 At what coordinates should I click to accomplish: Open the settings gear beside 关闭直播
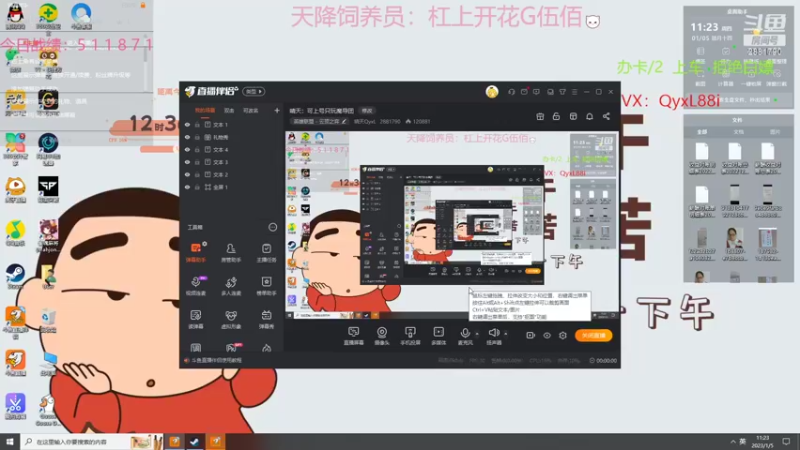tap(562, 335)
